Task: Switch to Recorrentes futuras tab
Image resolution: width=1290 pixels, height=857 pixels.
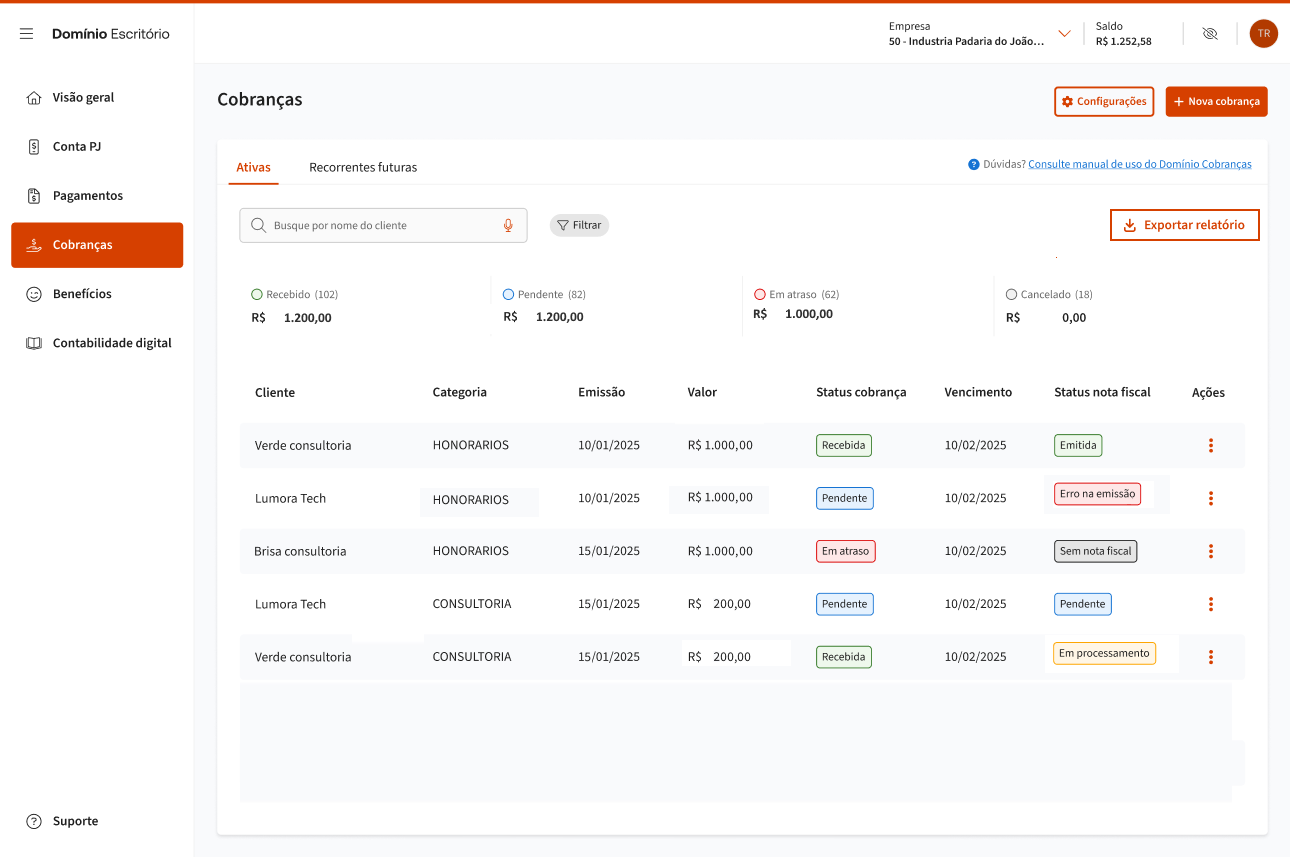Action: 363,167
